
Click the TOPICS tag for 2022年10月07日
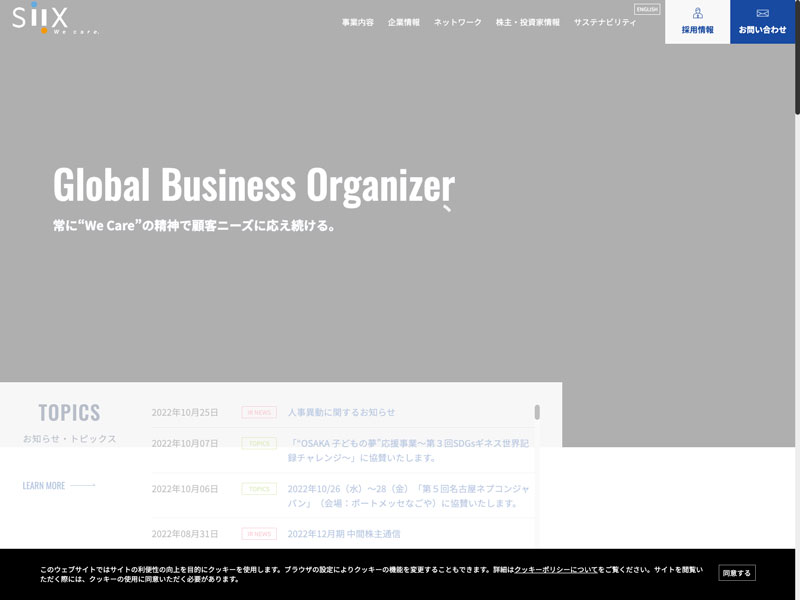pyautogui.click(x=259, y=443)
